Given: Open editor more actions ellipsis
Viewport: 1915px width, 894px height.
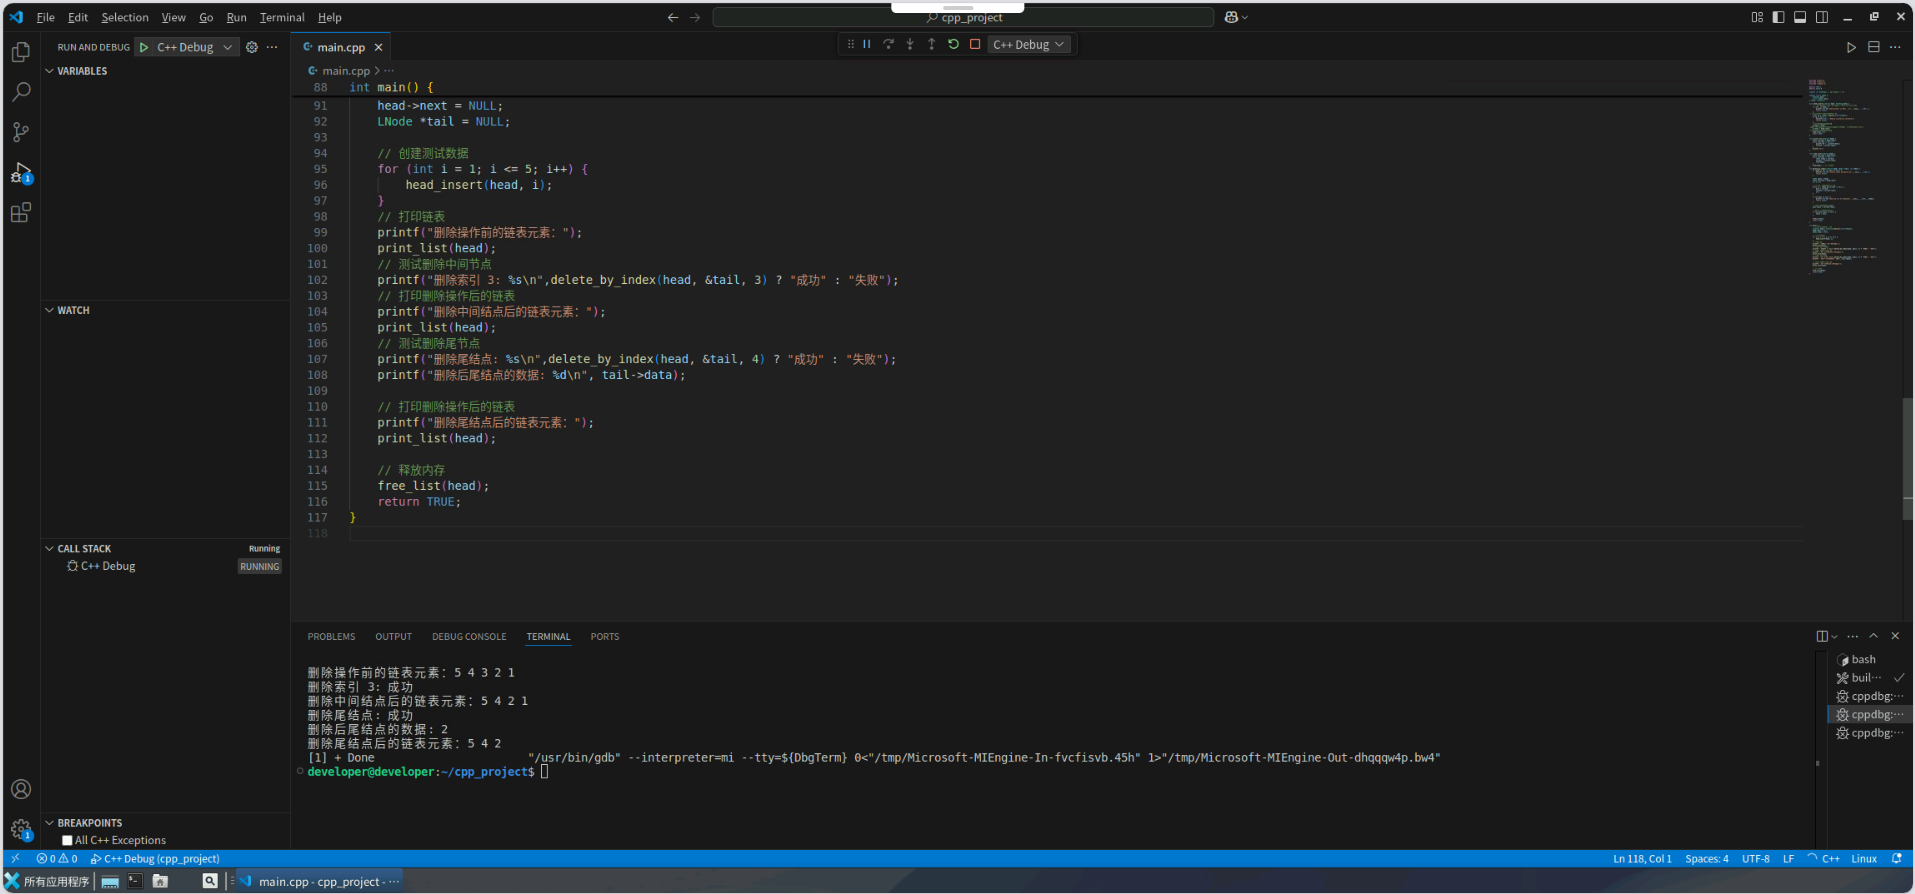Looking at the screenshot, I should [1895, 47].
